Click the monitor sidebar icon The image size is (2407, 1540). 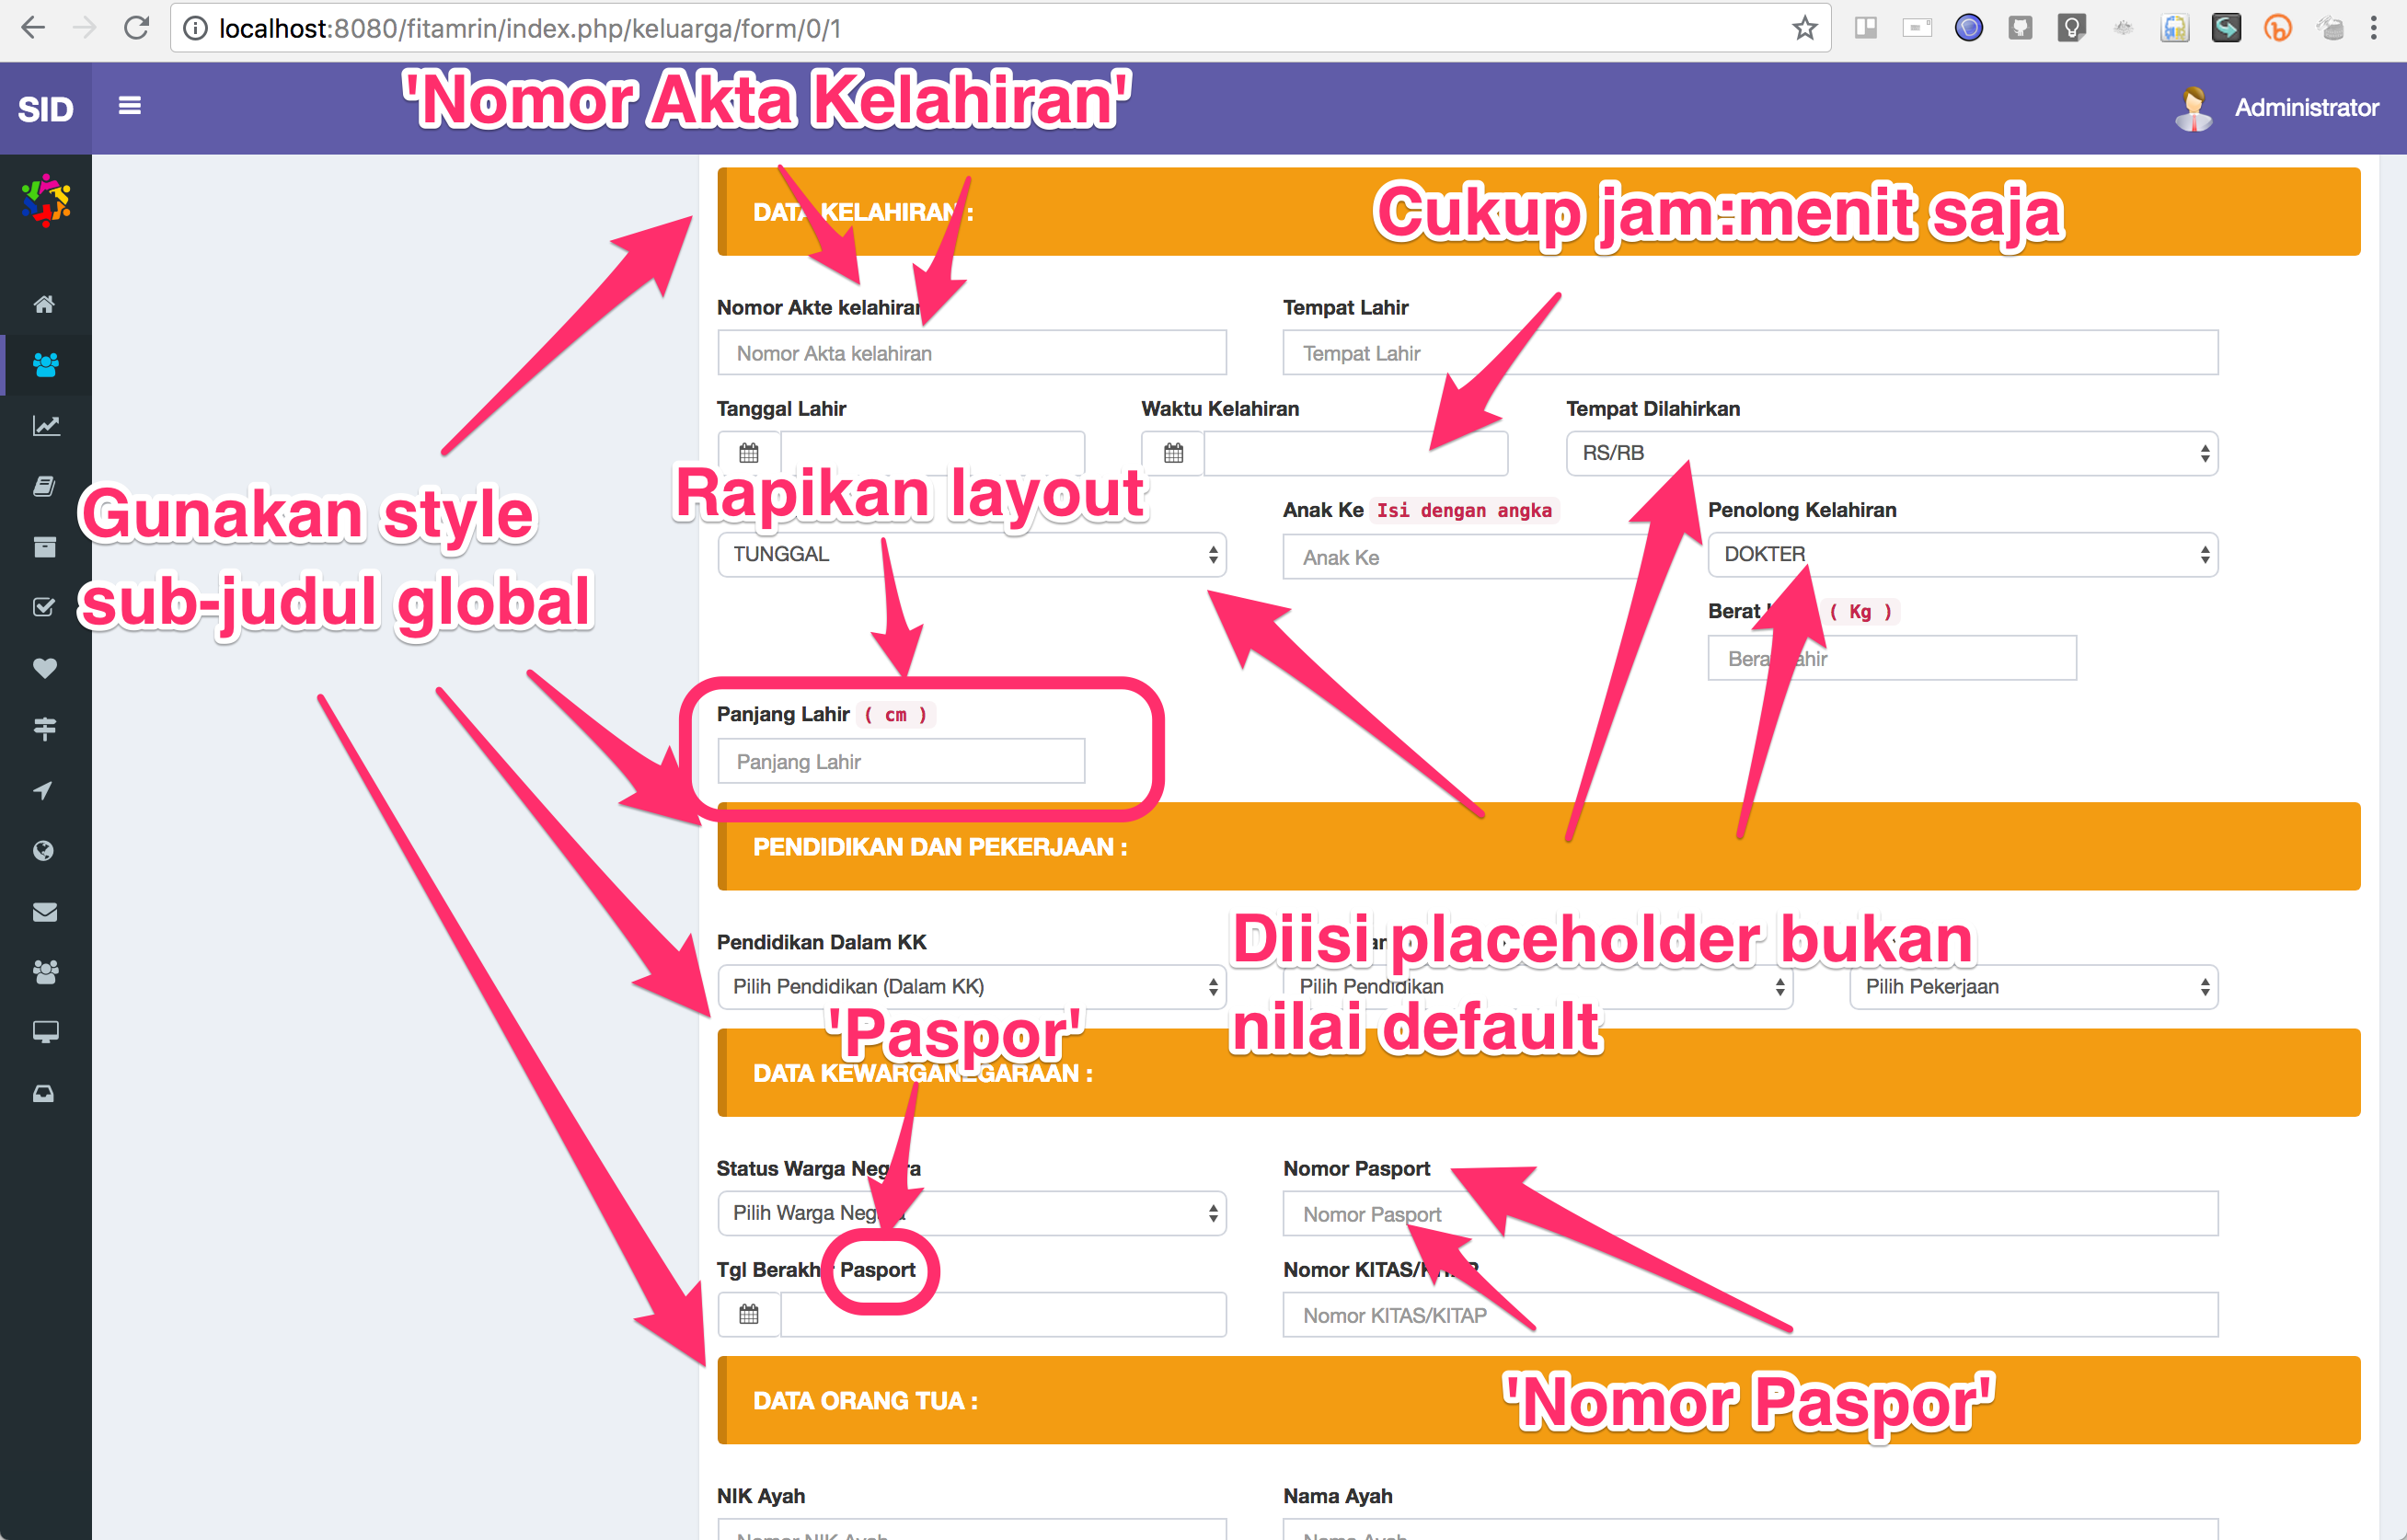pos(45,1032)
